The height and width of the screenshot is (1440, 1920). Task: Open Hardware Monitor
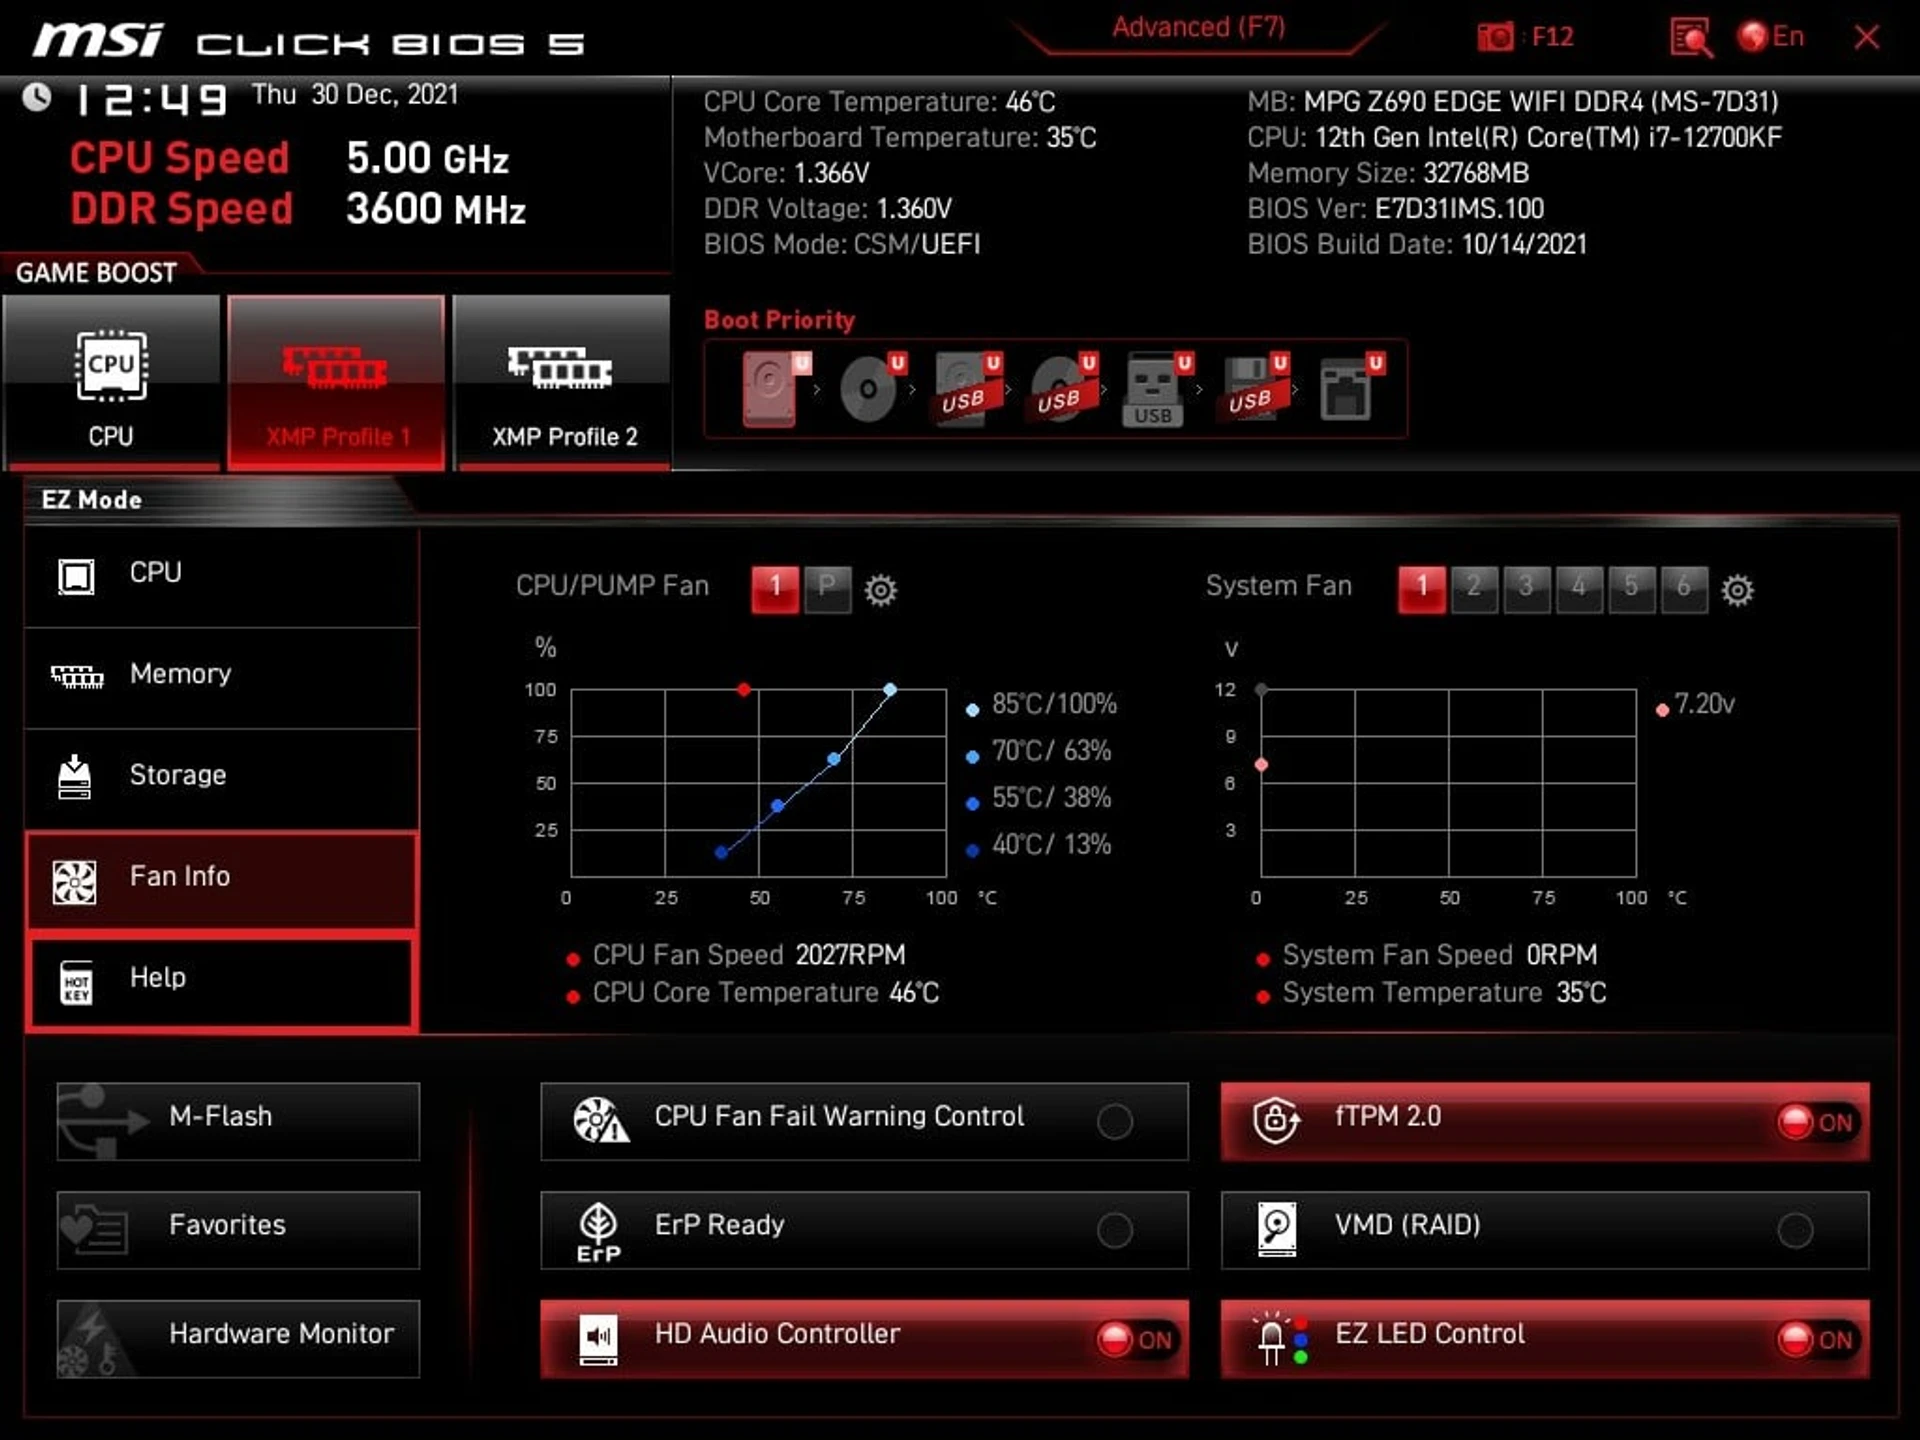tap(238, 1339)
